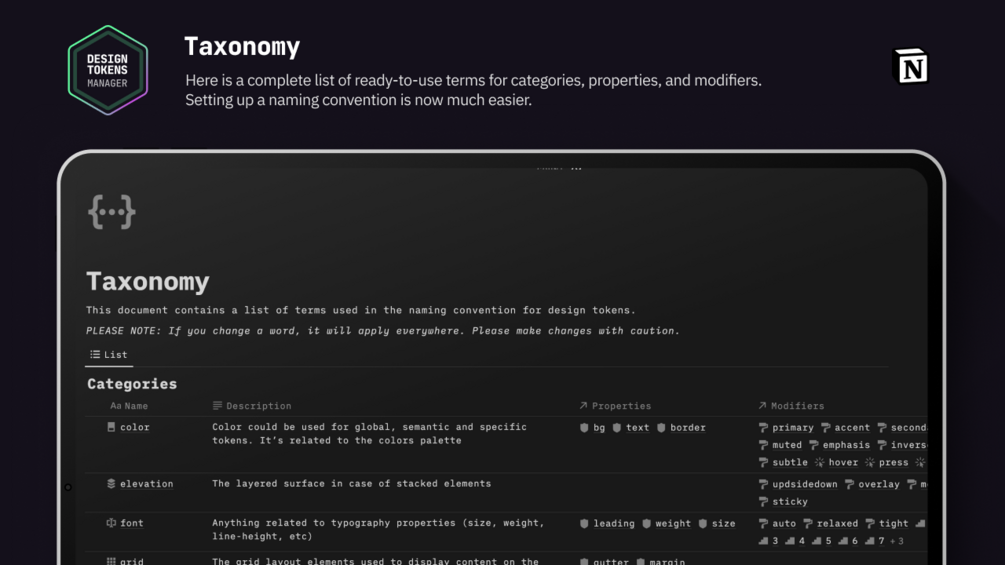Click the Properties column header
Viewport: 1005px width, 565px height.
tap(615, 405)
